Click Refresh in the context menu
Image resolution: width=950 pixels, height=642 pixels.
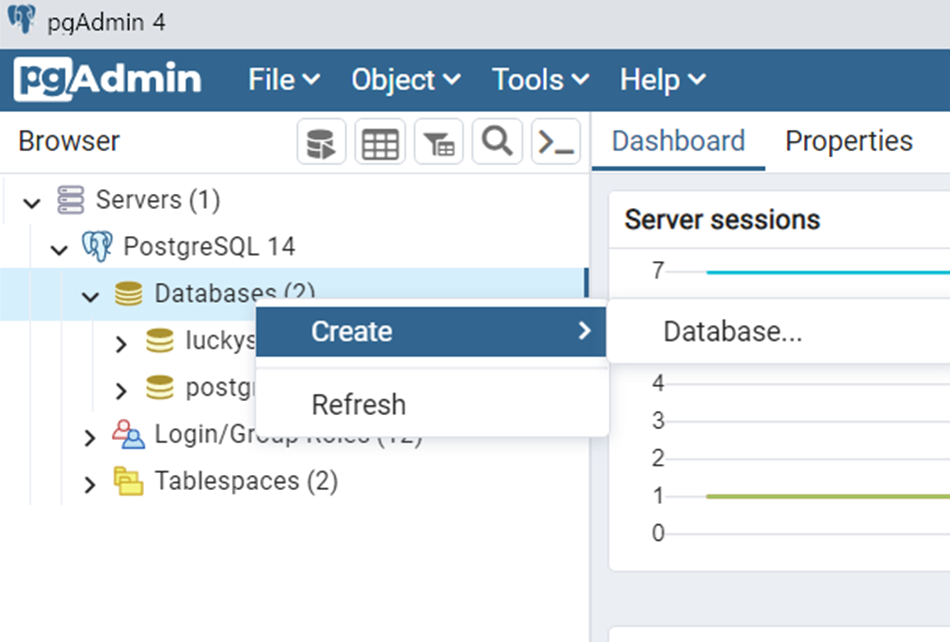(358, 404)
